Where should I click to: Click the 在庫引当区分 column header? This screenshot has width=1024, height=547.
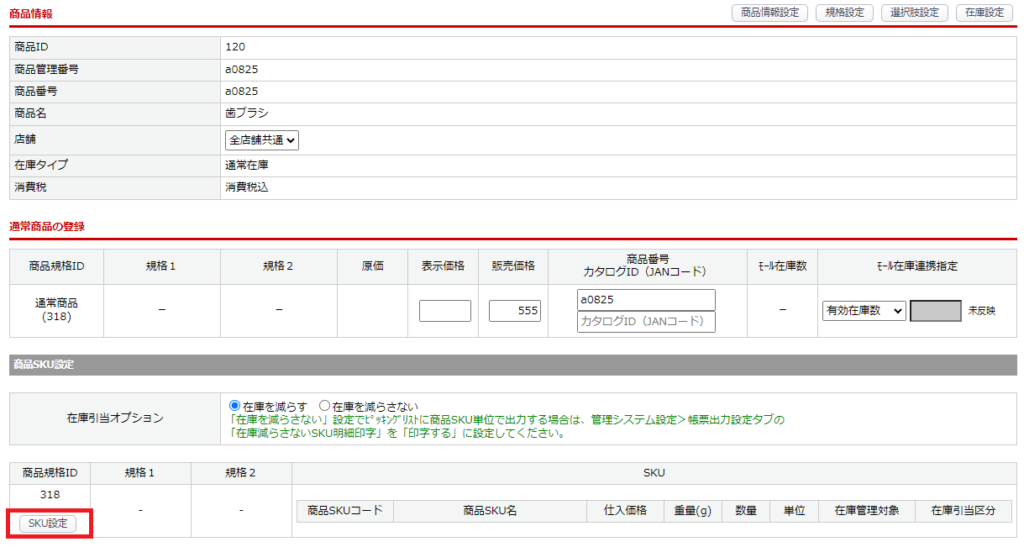[x=963, y=511]
